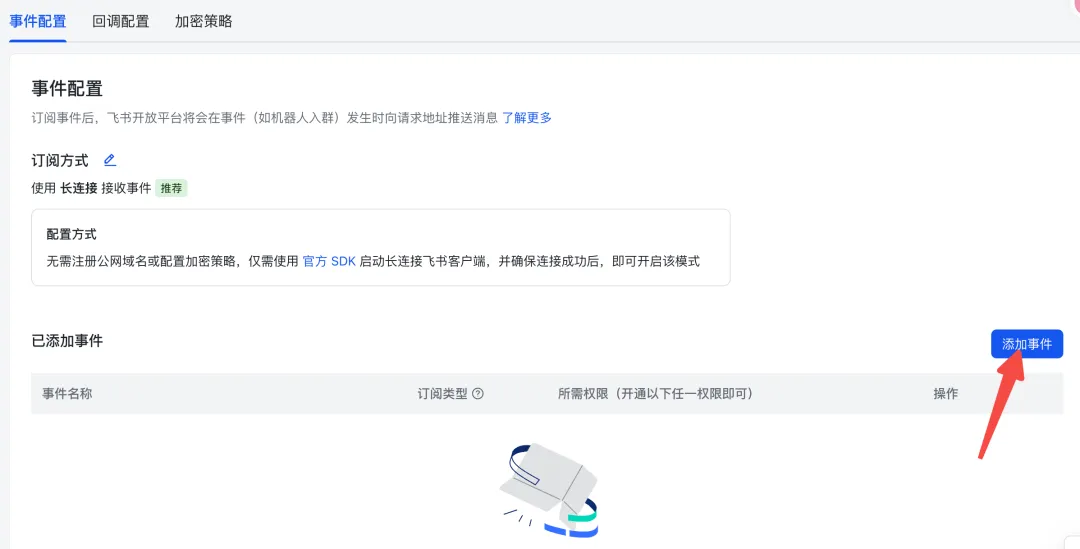Click the 所需权限 column header

655,394
